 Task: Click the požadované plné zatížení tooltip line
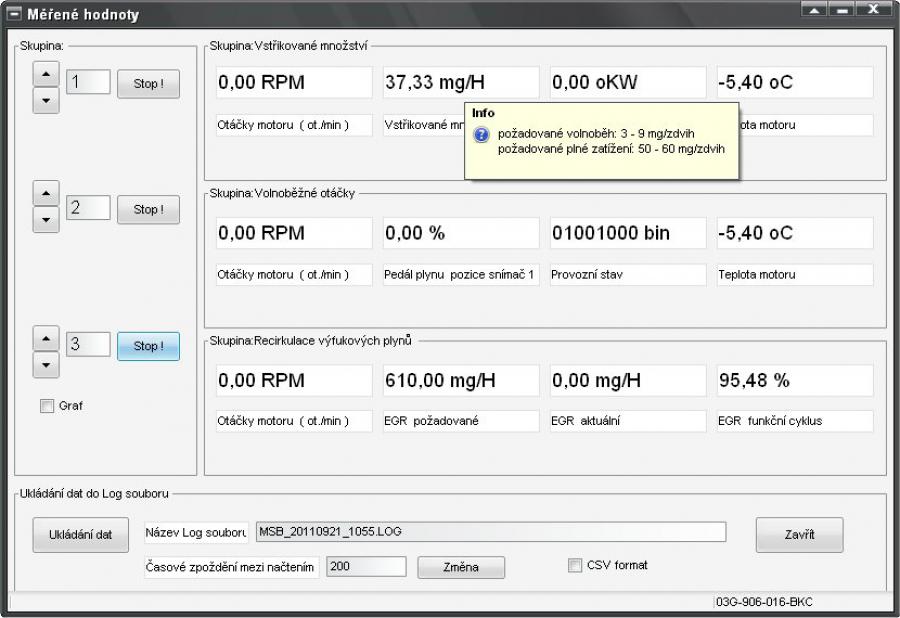click(x=611, y=149)
